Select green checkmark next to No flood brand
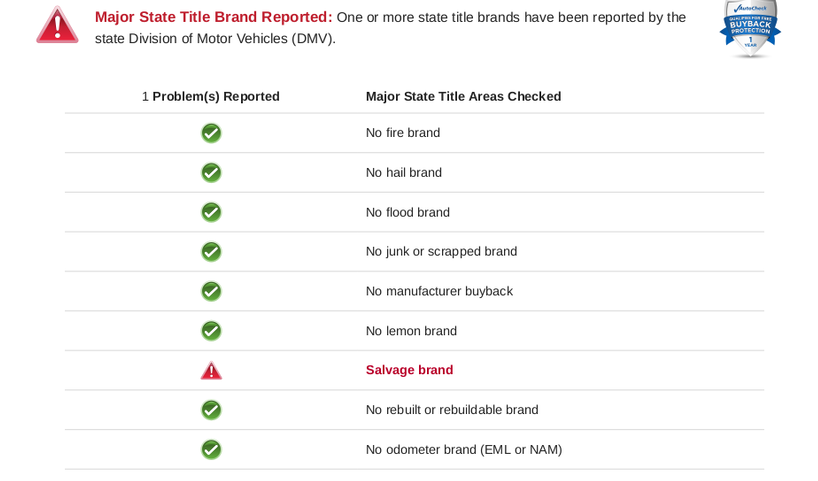The image size is (818, 481). (211, 212)
